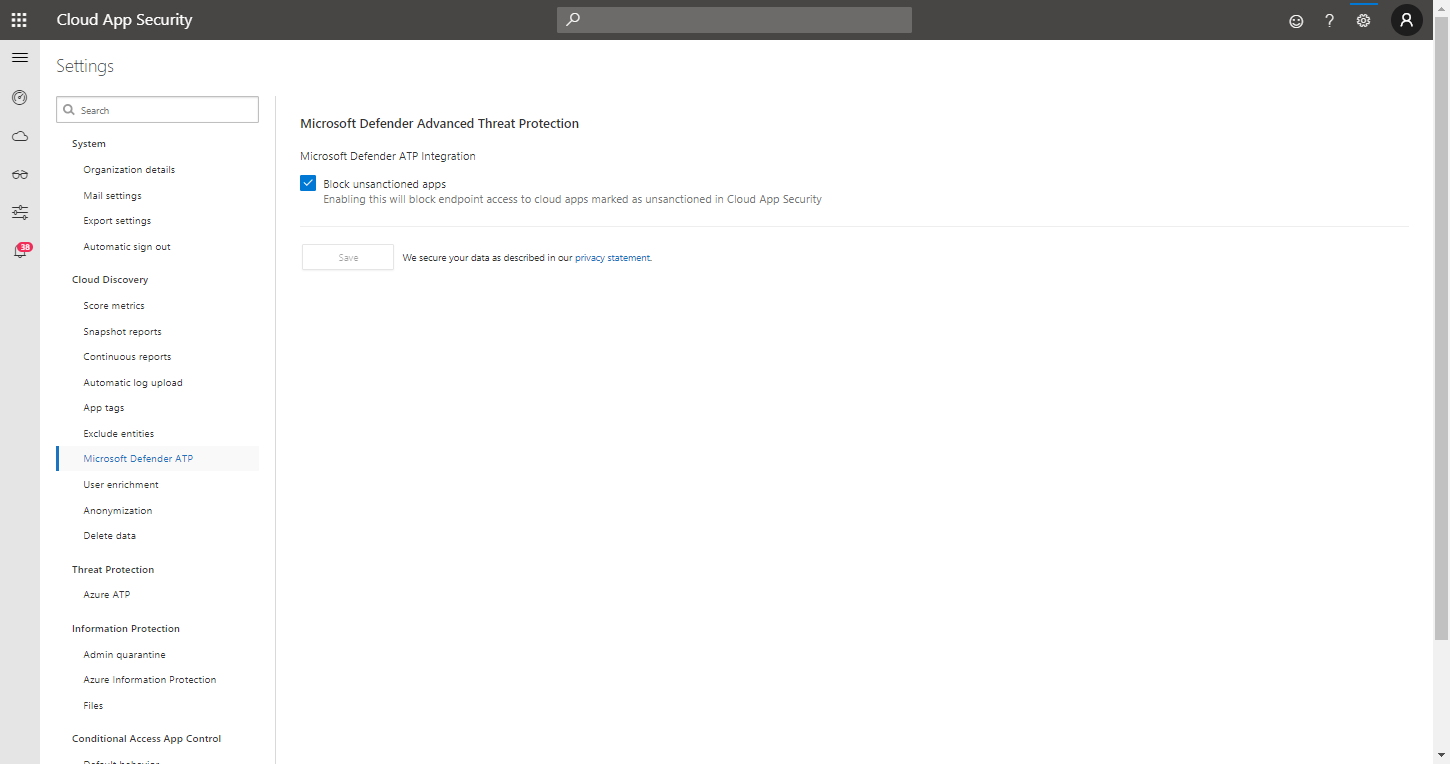Select Files under Information Protection
Viewport: 1450px width, 764px height.
93,706
